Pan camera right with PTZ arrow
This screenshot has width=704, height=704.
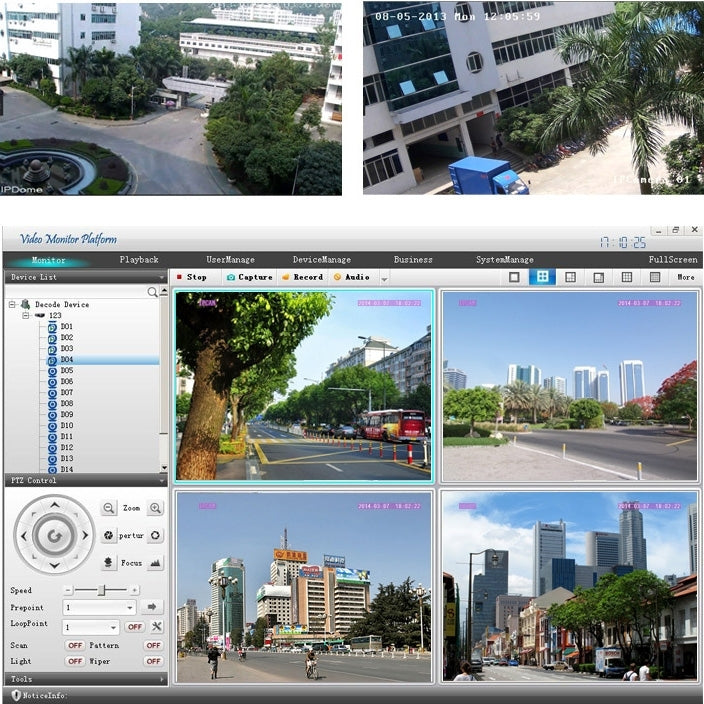tap(85, 535)
